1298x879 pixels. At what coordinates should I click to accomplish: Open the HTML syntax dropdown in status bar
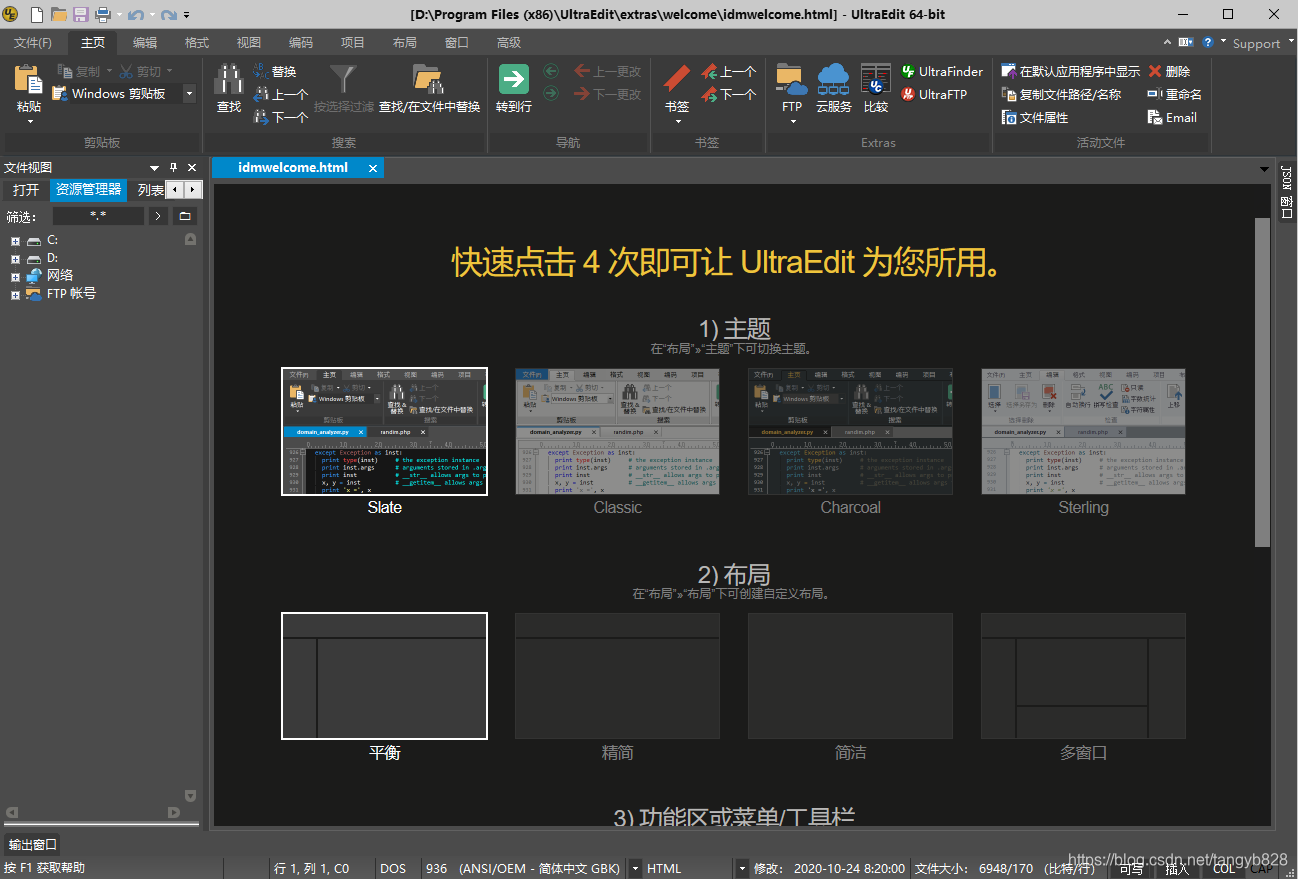pos(741,869)
